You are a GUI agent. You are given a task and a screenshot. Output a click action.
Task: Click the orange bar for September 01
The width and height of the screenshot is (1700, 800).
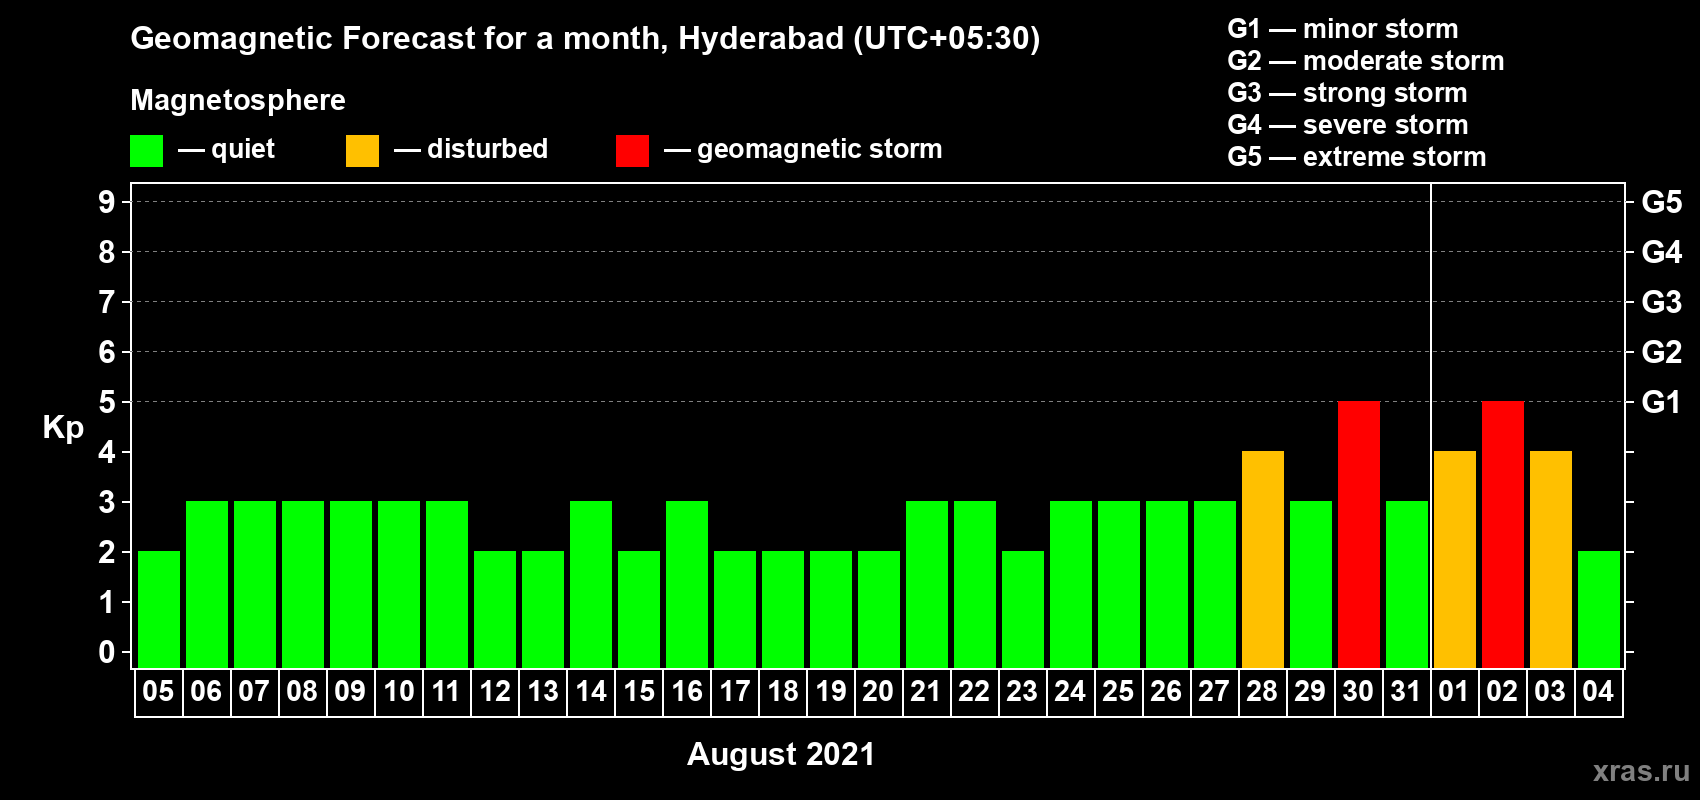[1455, 559]
